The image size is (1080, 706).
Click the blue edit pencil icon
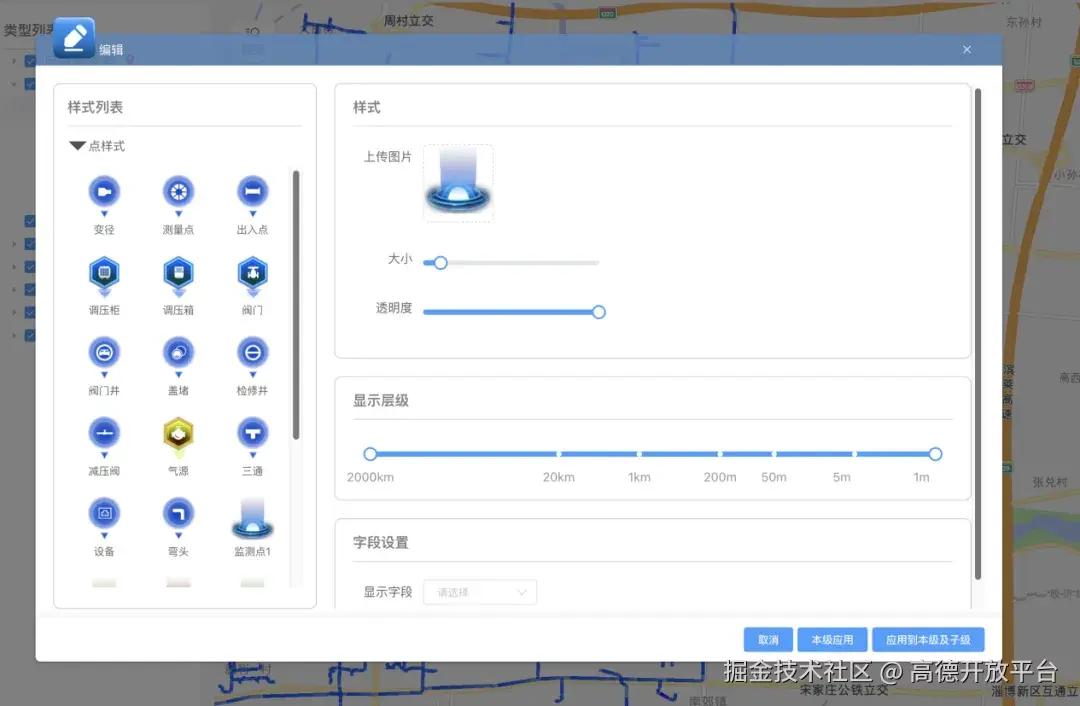[x=74, y=38]
